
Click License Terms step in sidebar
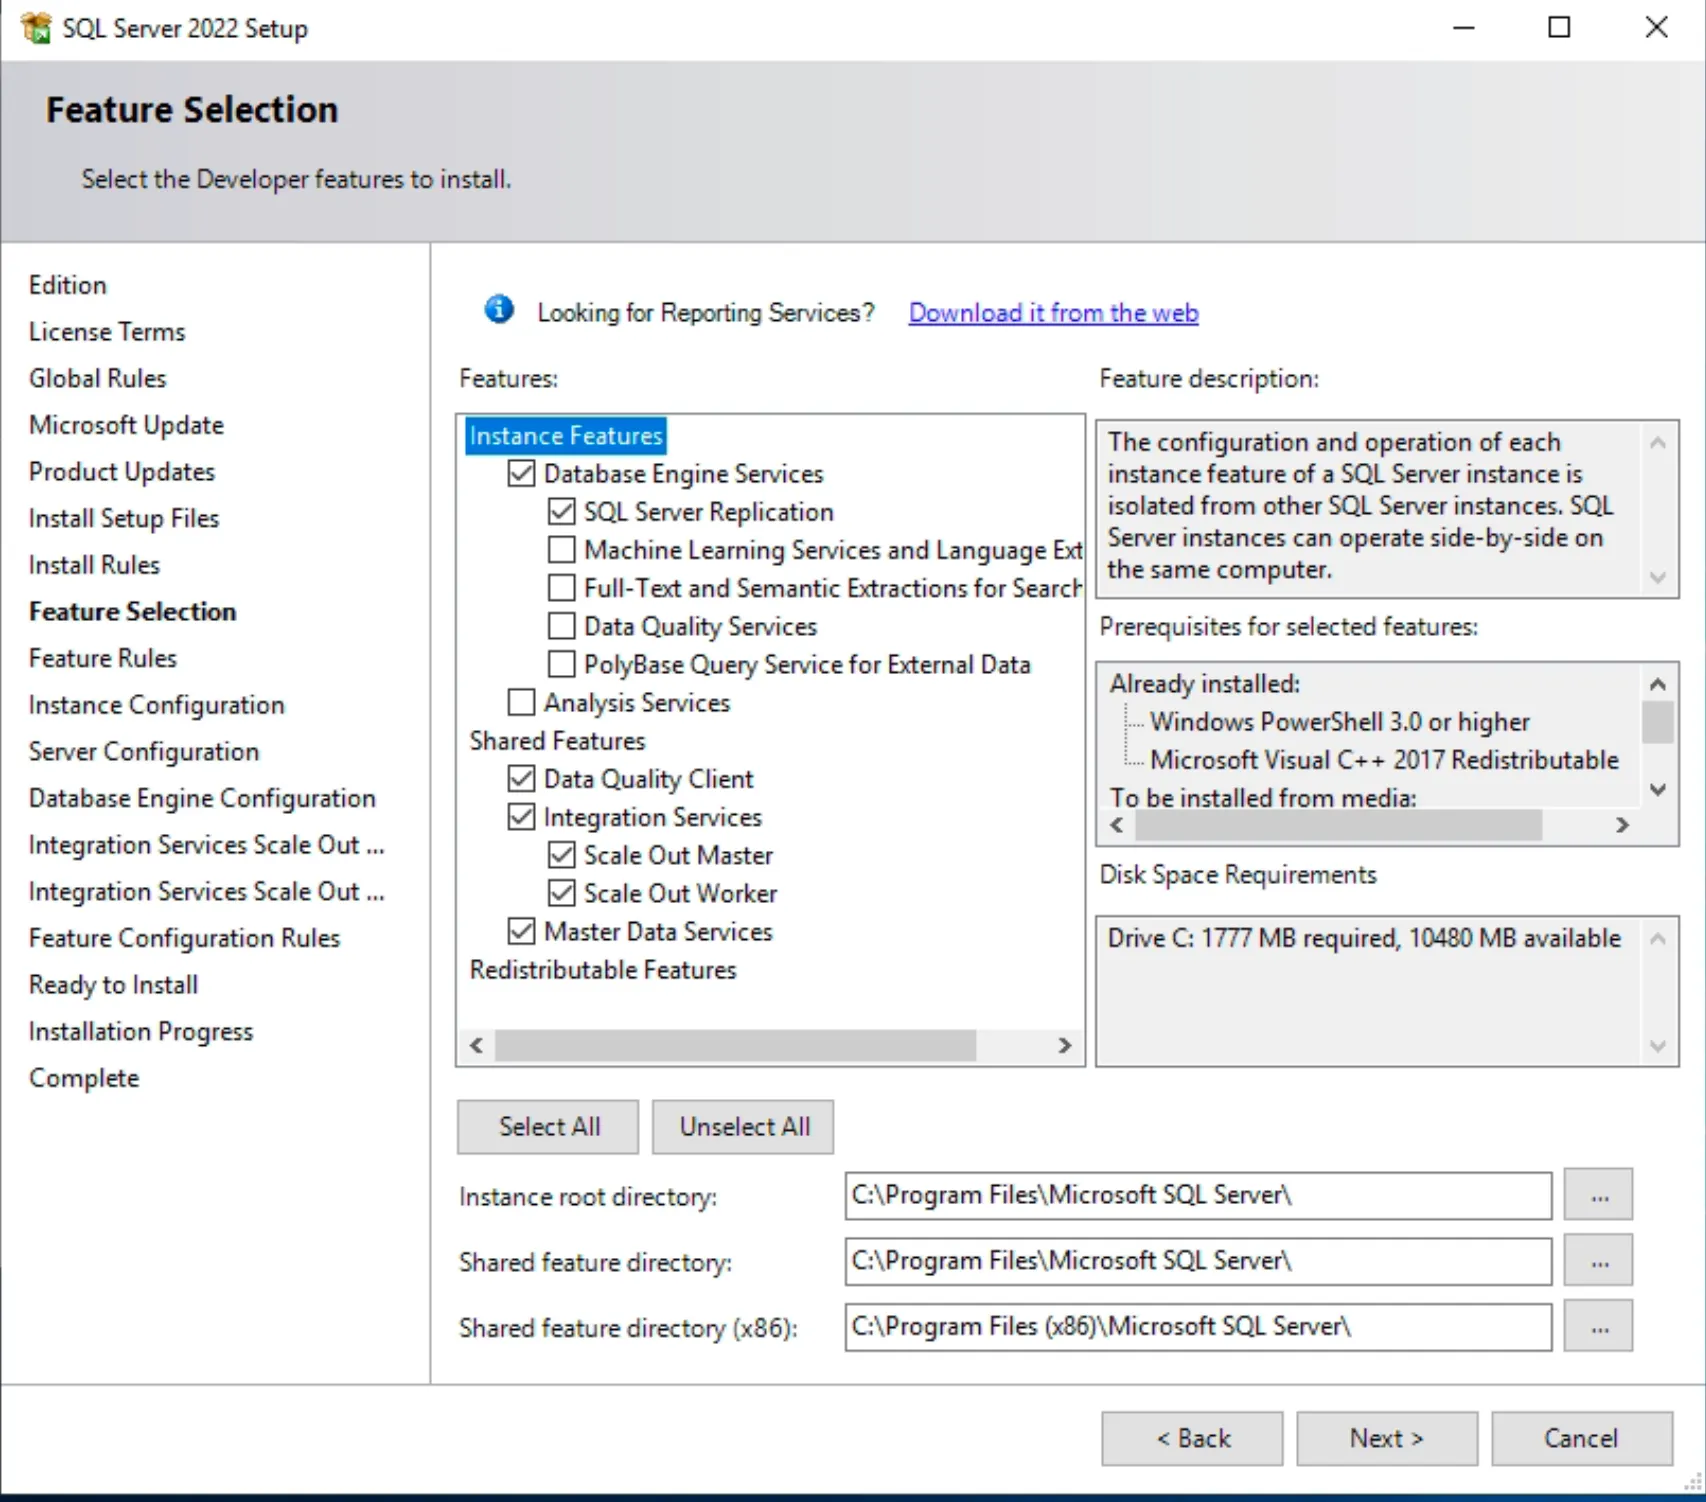tap(107, 332)
